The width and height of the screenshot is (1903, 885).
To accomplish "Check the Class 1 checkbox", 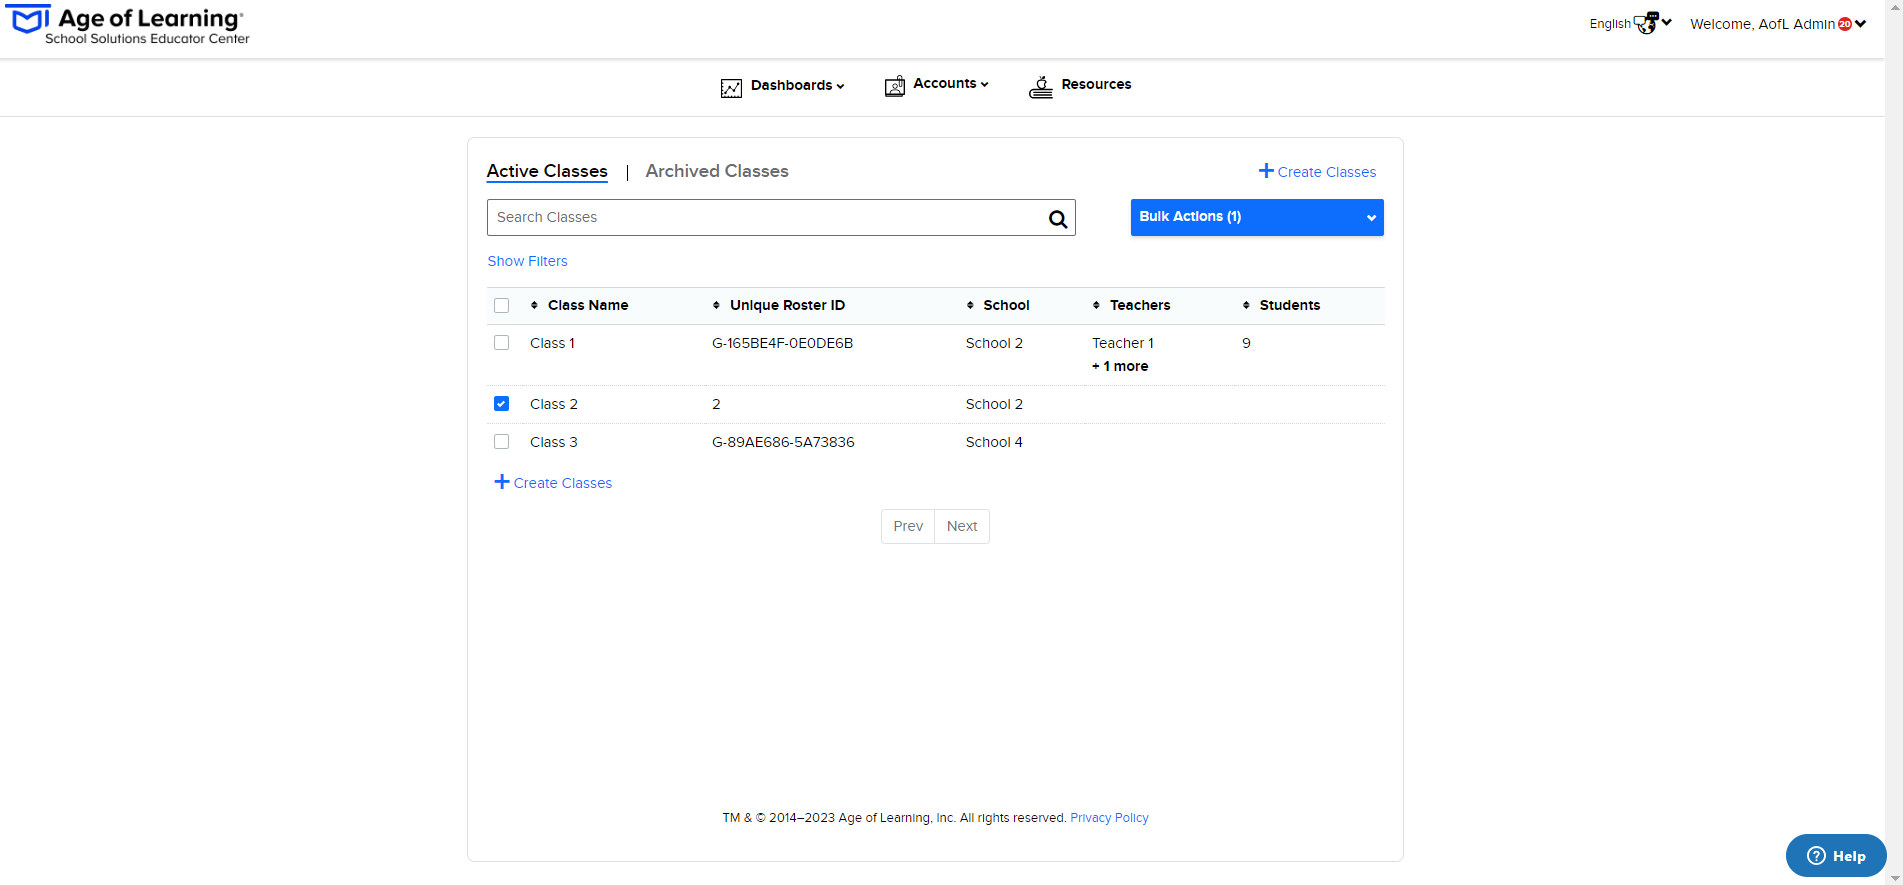I will point(502,343).
